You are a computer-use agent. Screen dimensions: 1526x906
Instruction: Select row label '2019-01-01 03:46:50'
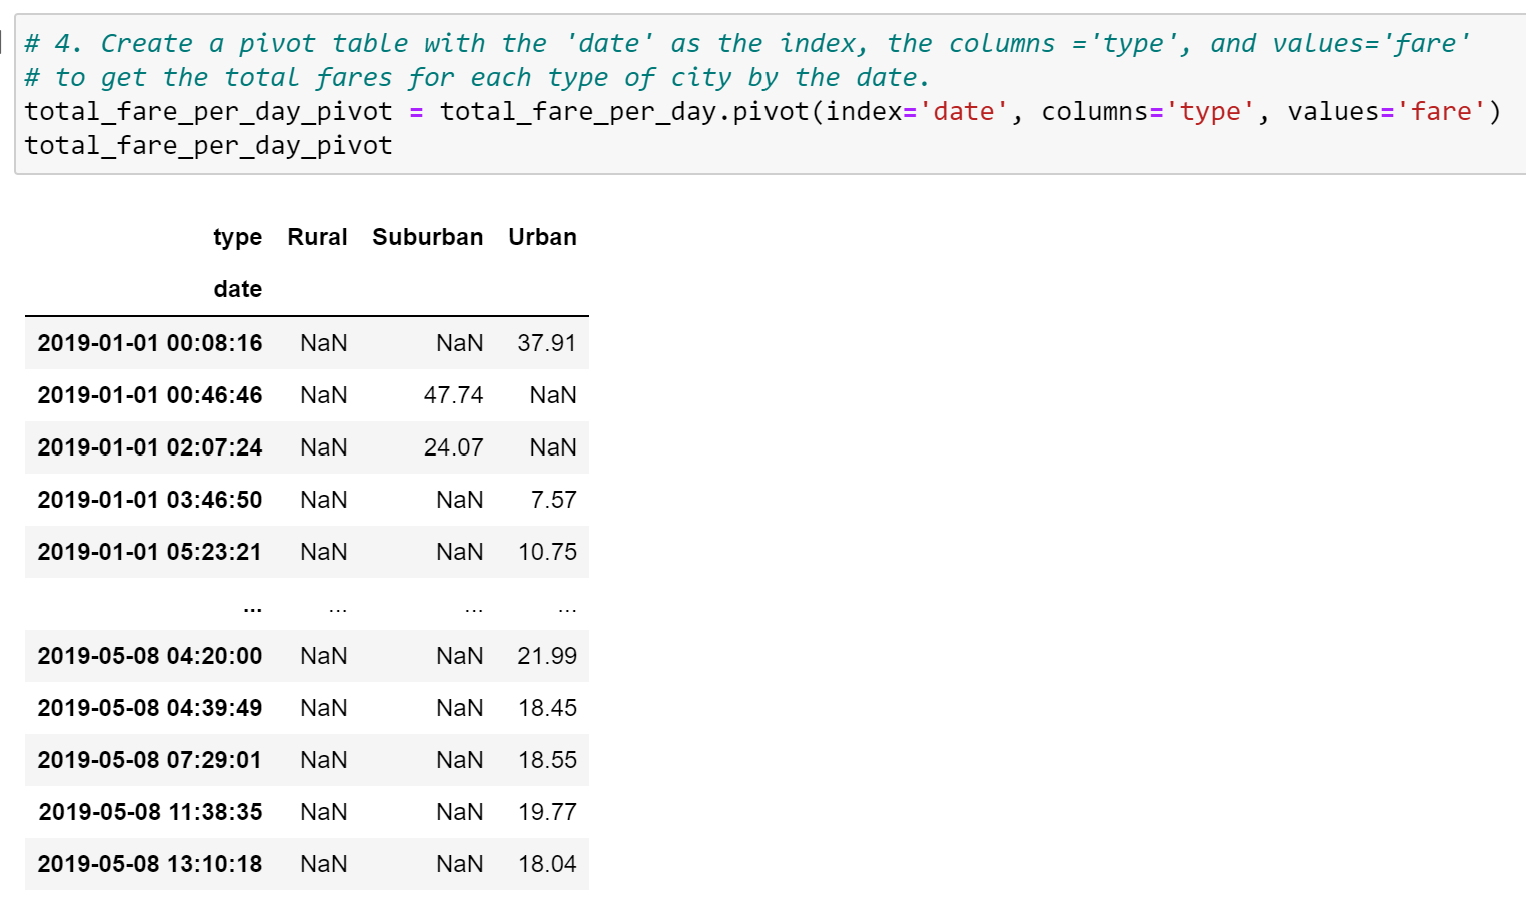[150, 500]
